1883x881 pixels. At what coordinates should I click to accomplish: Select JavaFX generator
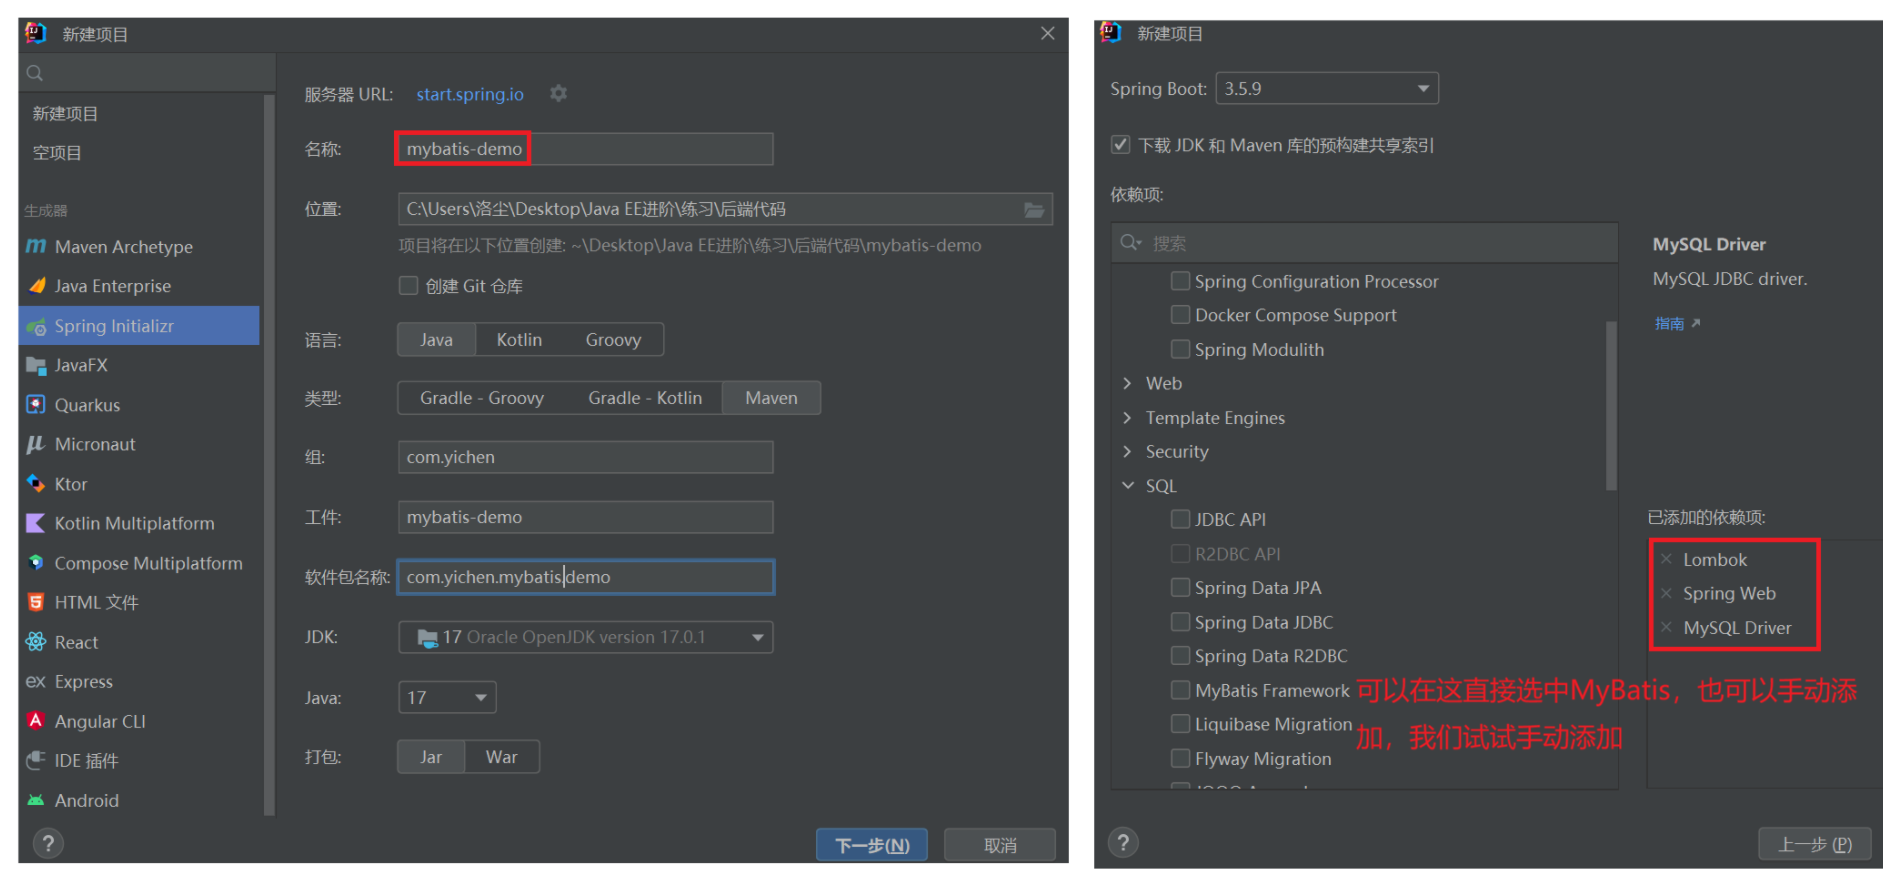(139, 365)
